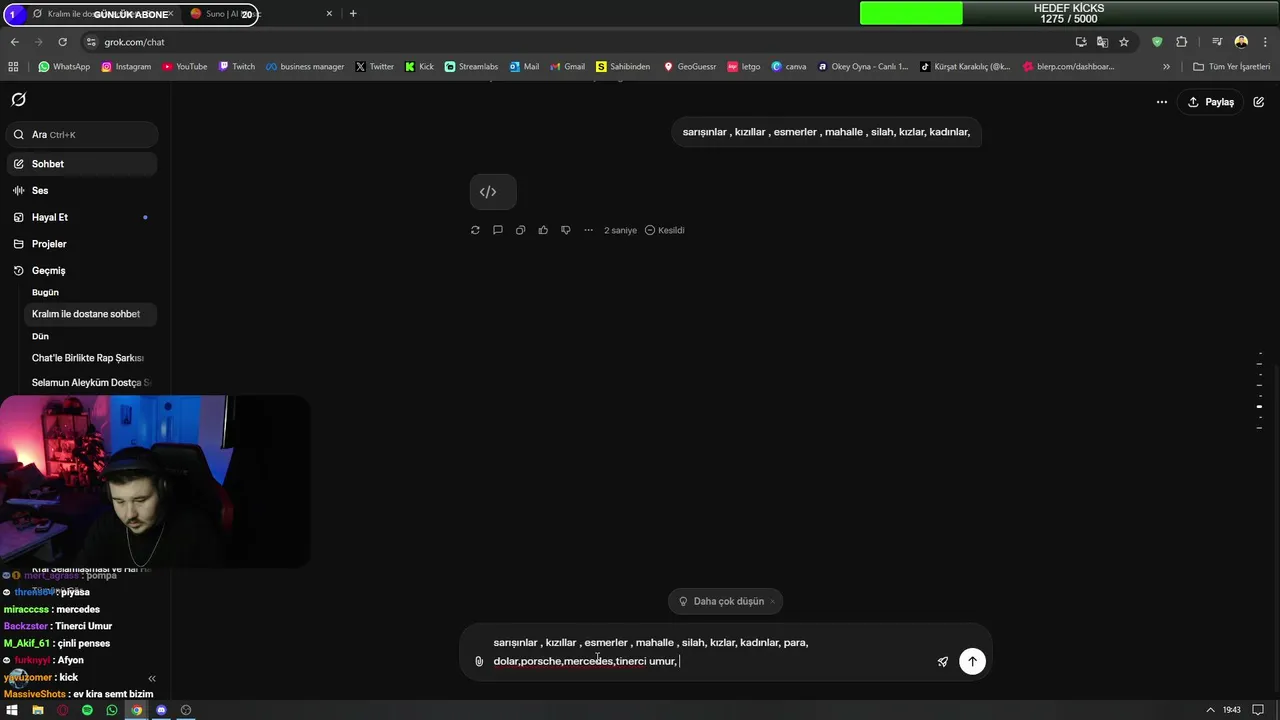Dislike the response with thumbs down
The image size is (1280, 720).
pyautogui.click(x=565, y=230)
